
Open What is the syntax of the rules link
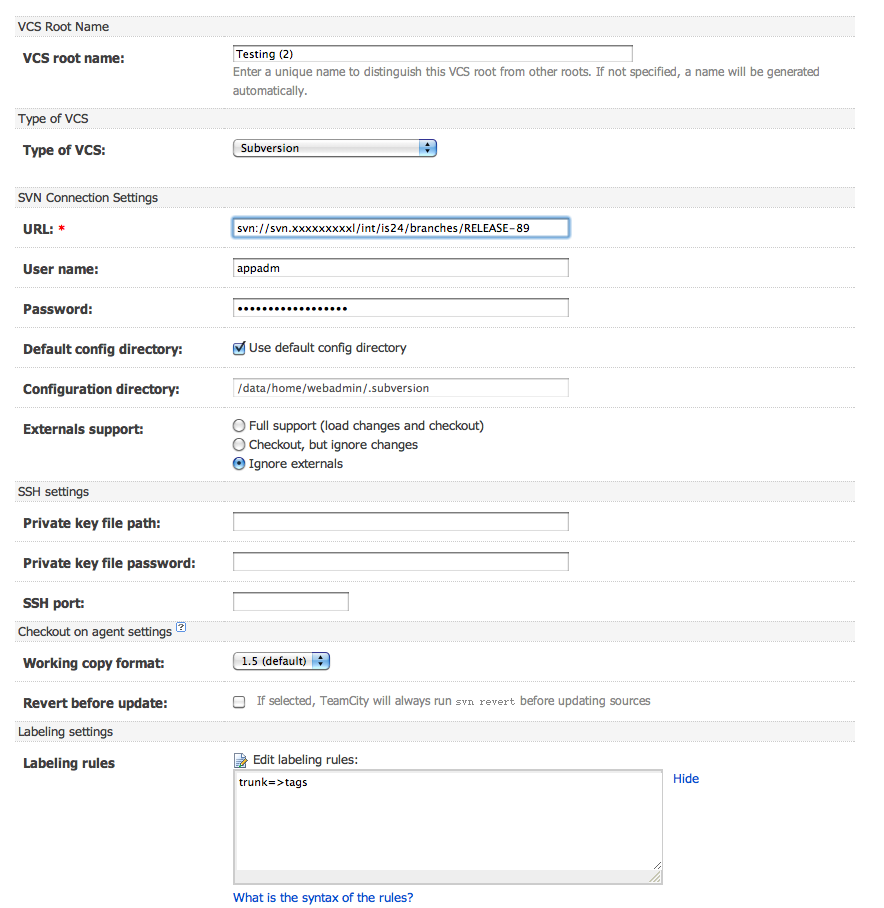coord(323,898)
